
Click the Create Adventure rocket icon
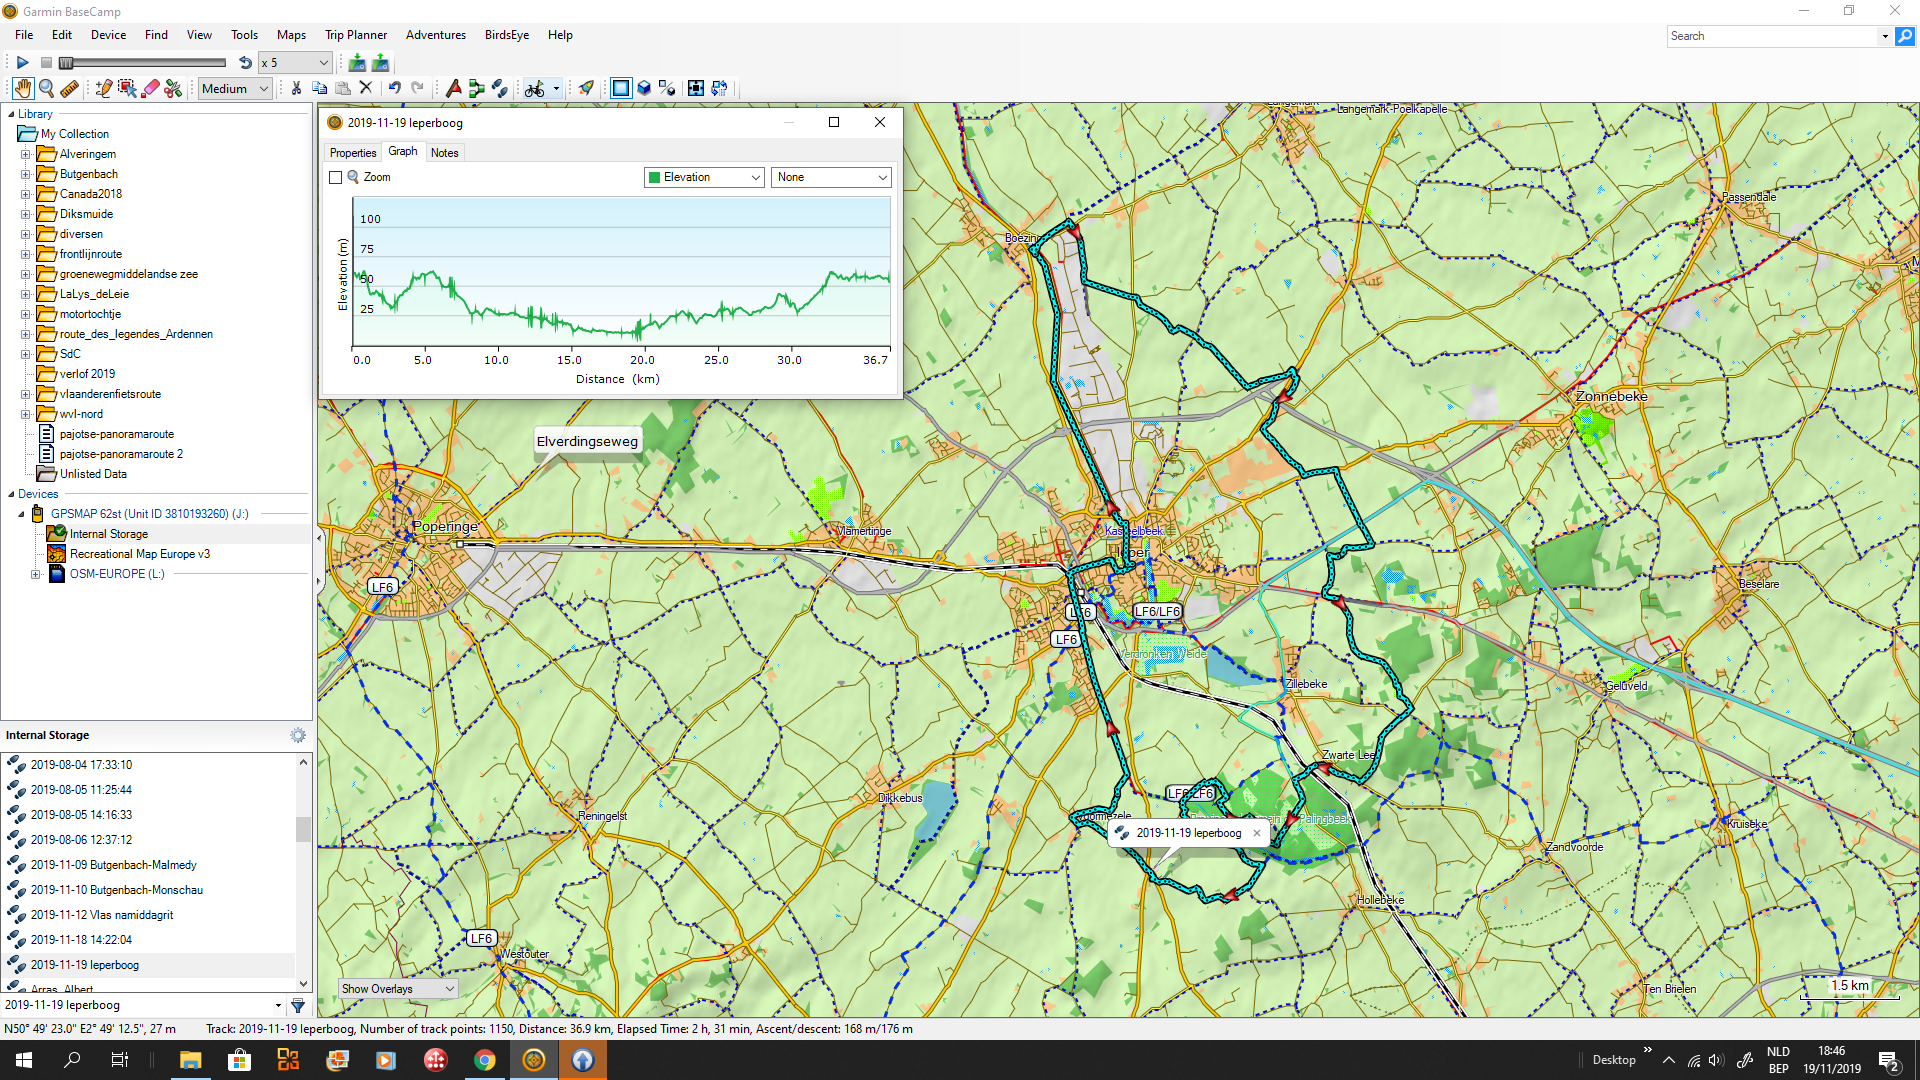tap(586, 88)
